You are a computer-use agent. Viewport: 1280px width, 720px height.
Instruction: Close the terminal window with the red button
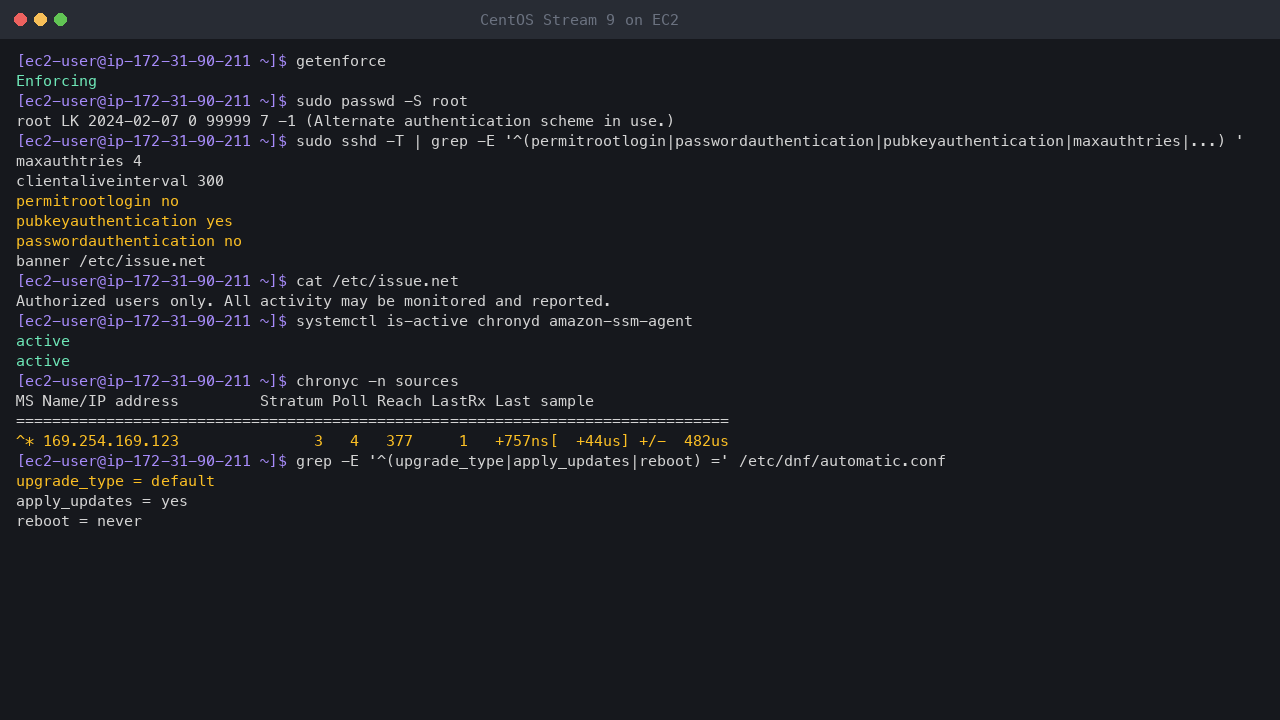click(20, 20)
